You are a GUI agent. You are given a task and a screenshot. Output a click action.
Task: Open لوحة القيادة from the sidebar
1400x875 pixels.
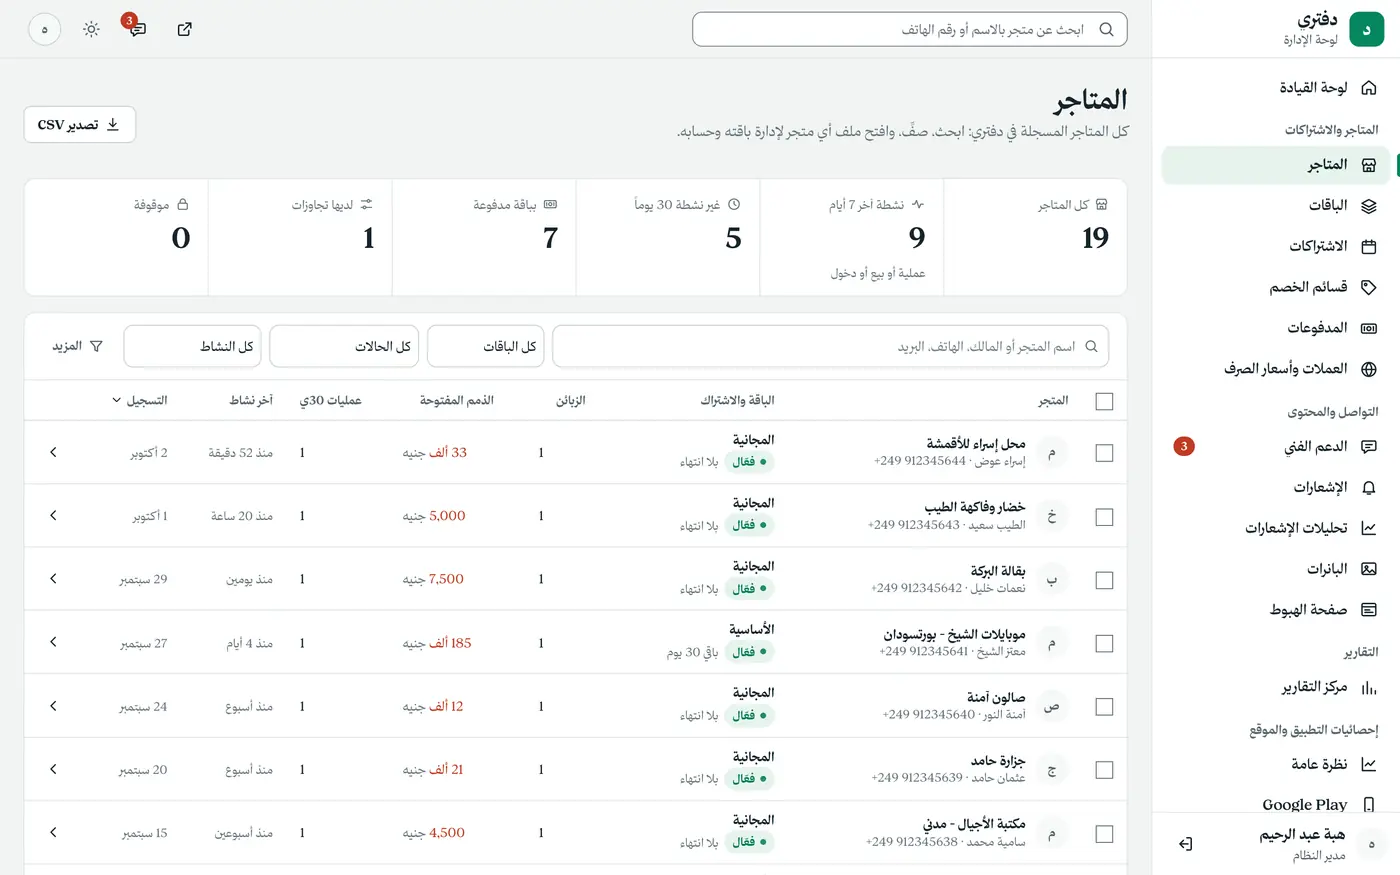[1276, 88]
